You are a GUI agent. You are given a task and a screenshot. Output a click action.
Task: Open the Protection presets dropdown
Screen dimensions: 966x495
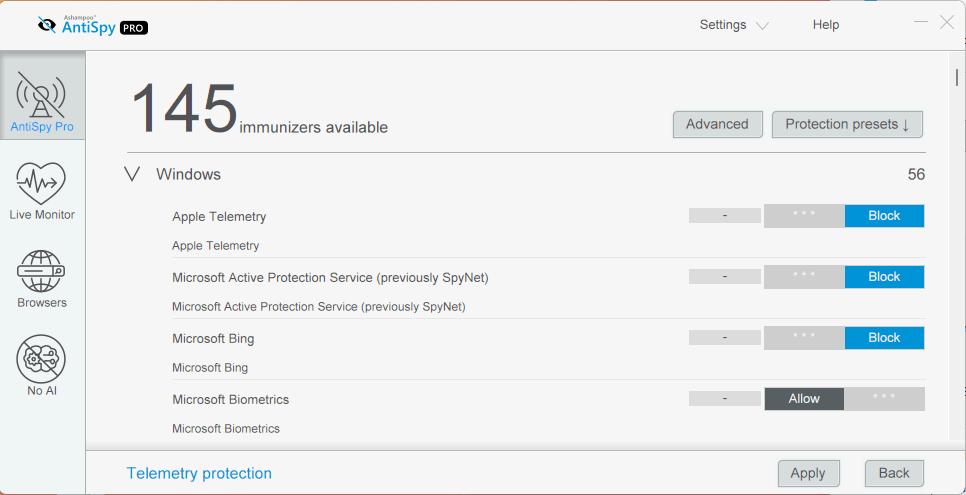click(847, 125)
